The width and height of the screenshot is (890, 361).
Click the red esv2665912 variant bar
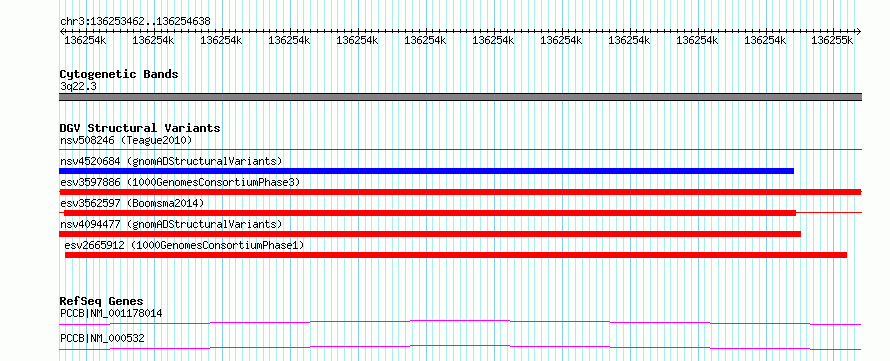click(456, 255)
